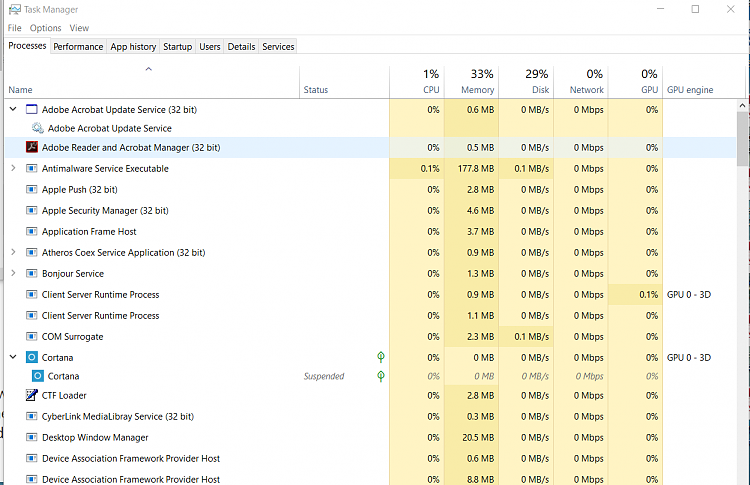Select the Apple Push (32 bit) process name
The image size is (750, 485).
tap(79, 189)
